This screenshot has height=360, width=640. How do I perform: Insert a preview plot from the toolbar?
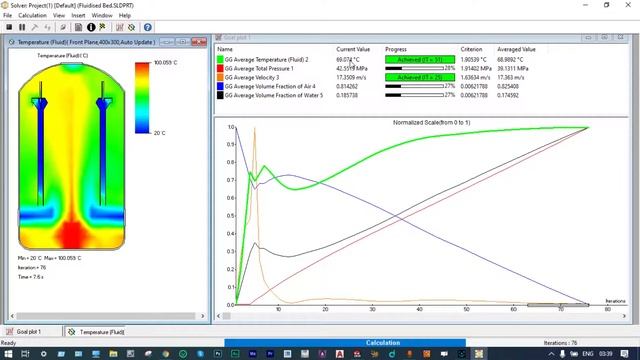click(x=131, y=27)
